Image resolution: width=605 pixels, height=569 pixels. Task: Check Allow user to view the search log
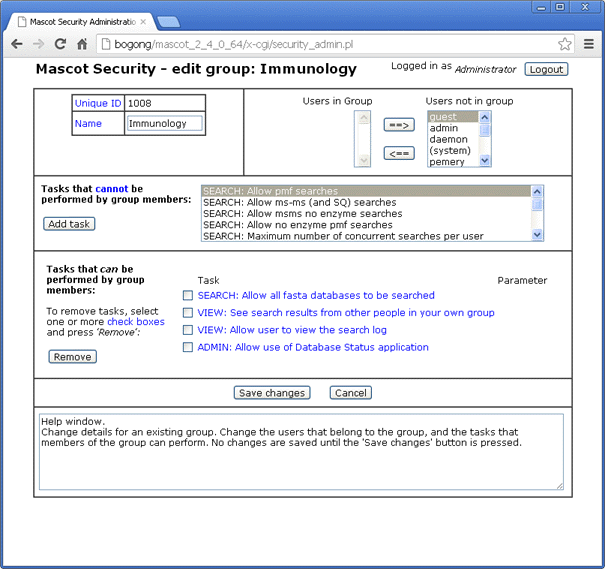tap(188, 330)
